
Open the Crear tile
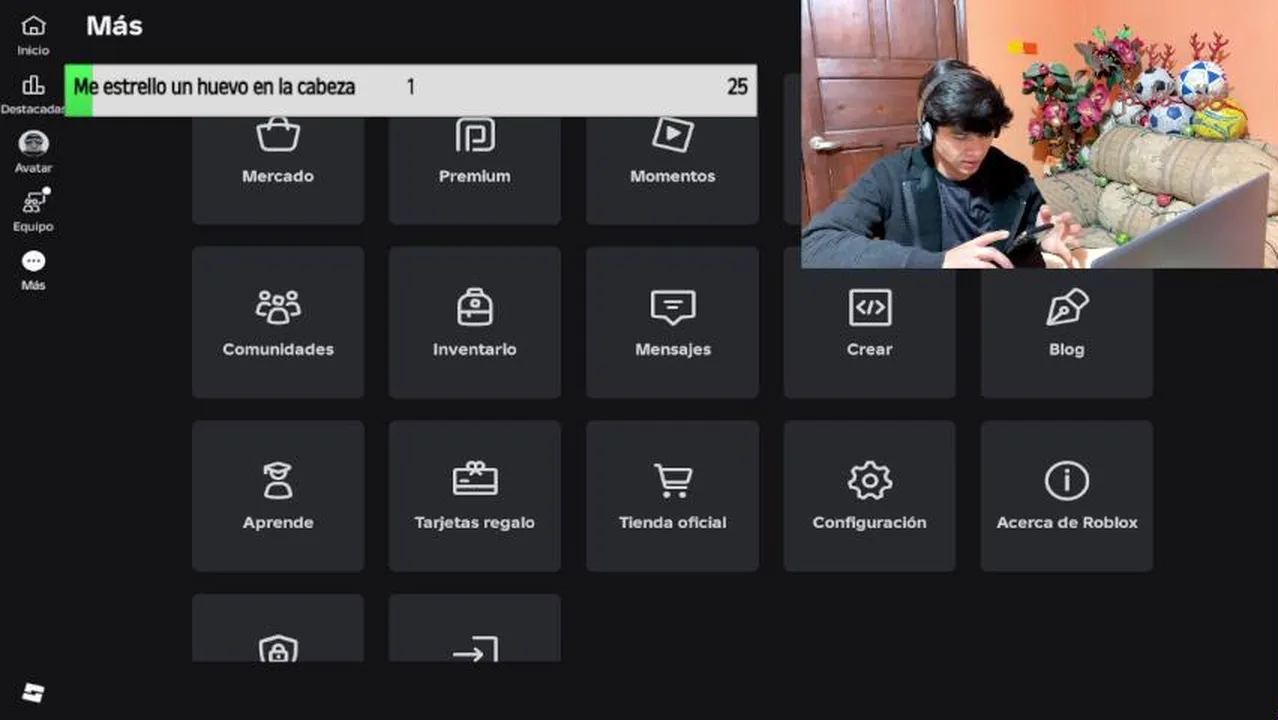tap(869, 333)
